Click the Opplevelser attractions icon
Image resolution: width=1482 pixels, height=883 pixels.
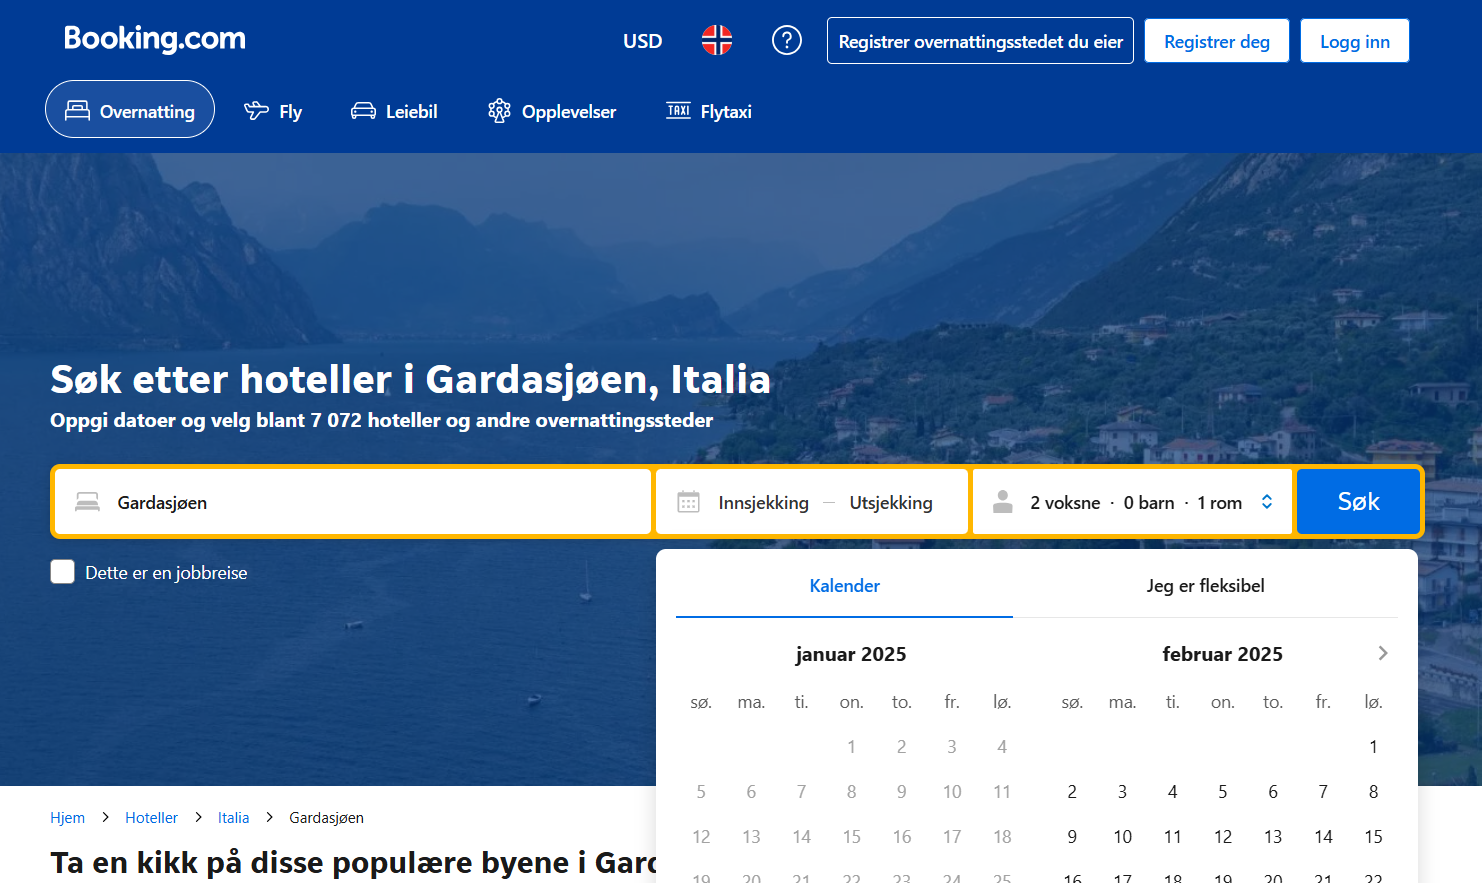[499, 111]
